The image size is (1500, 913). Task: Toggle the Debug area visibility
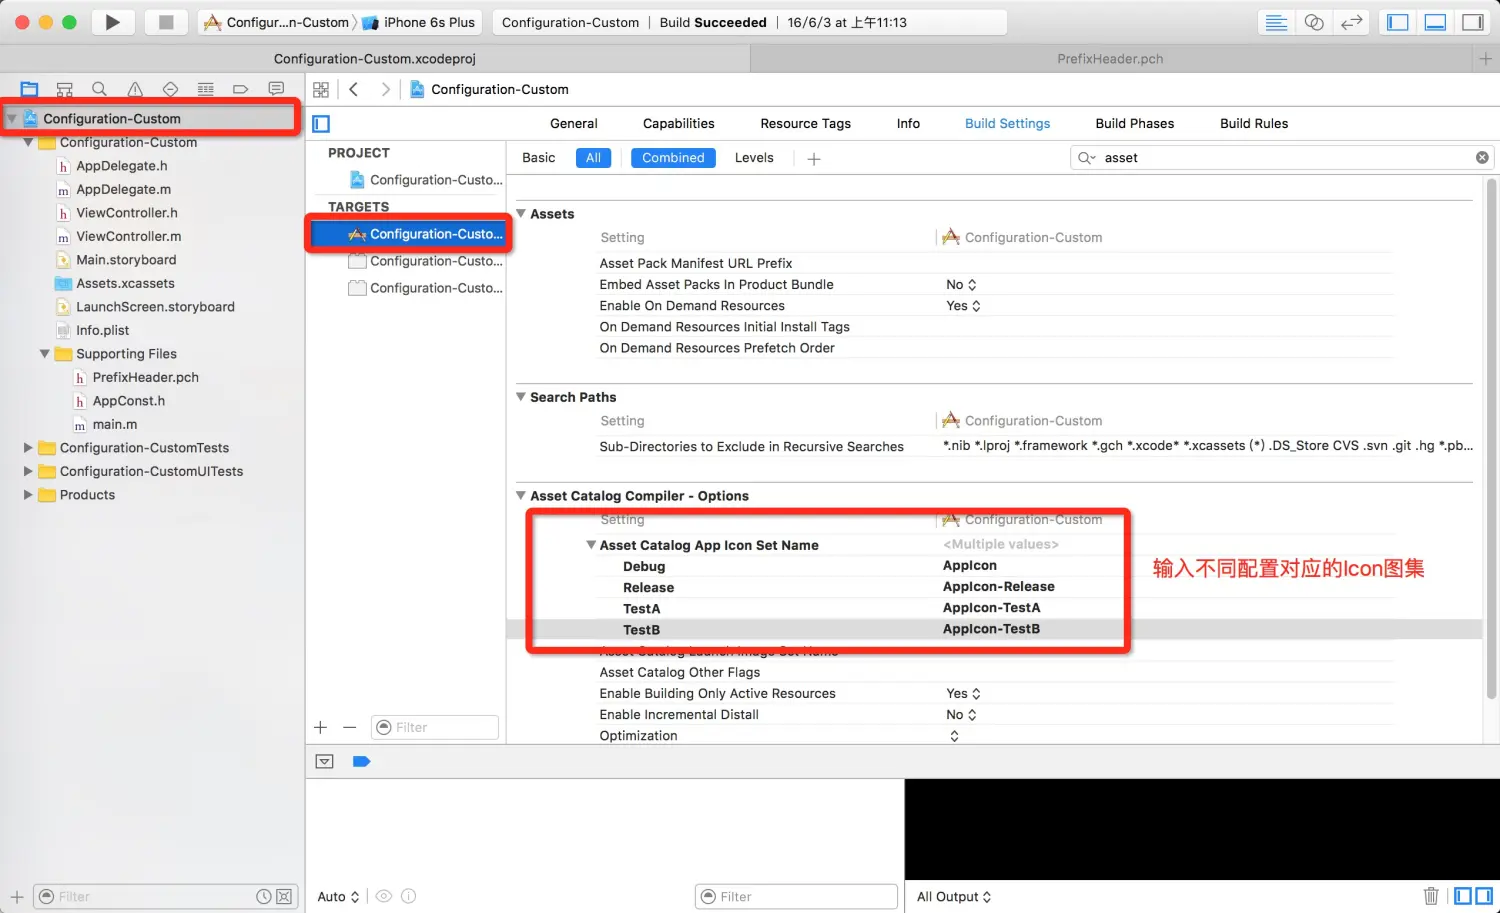[1435, 22]
